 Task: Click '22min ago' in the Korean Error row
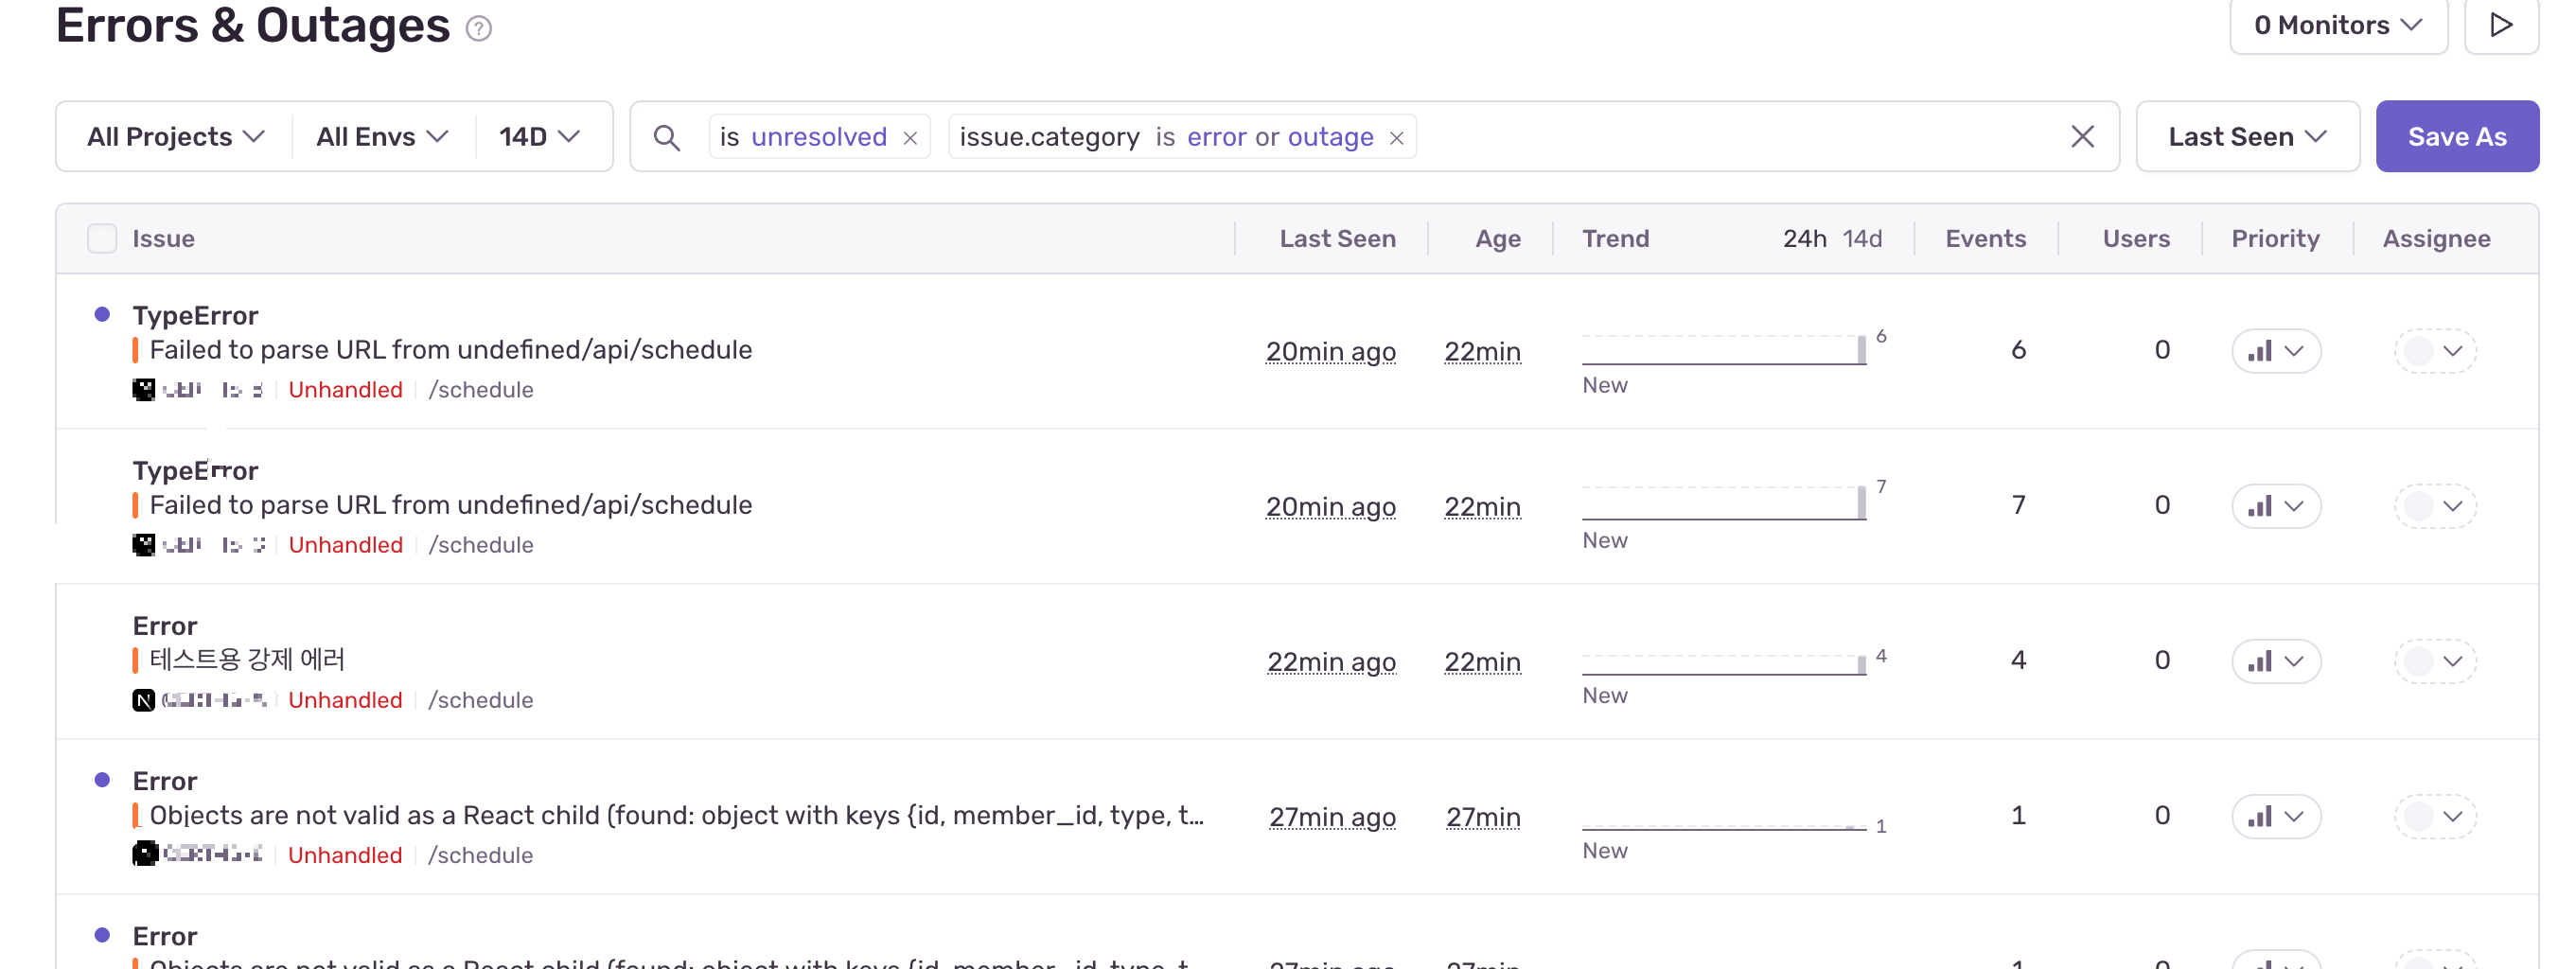(x=1331, y=661)
